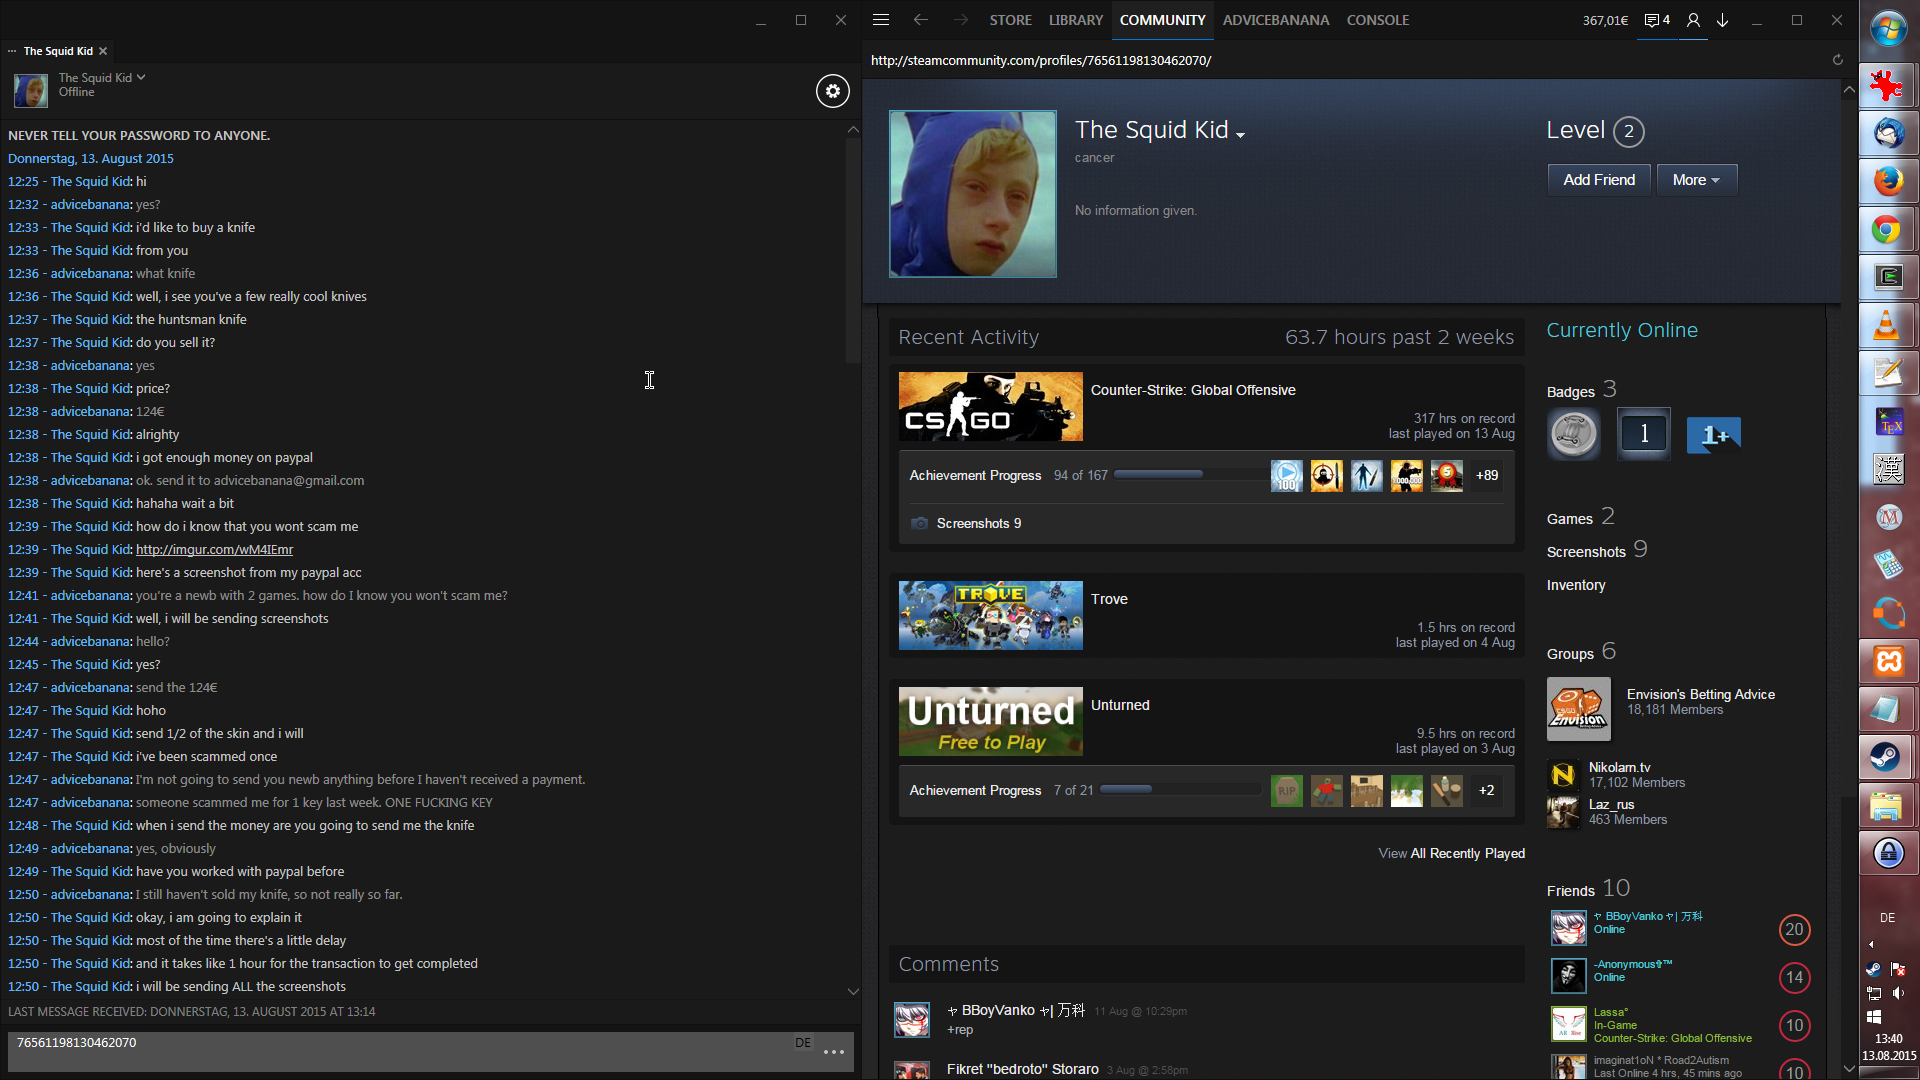Screen dimensions: 1920x1080
Task: Expand profile name history arrow
Action: [x=1240, y=135]
